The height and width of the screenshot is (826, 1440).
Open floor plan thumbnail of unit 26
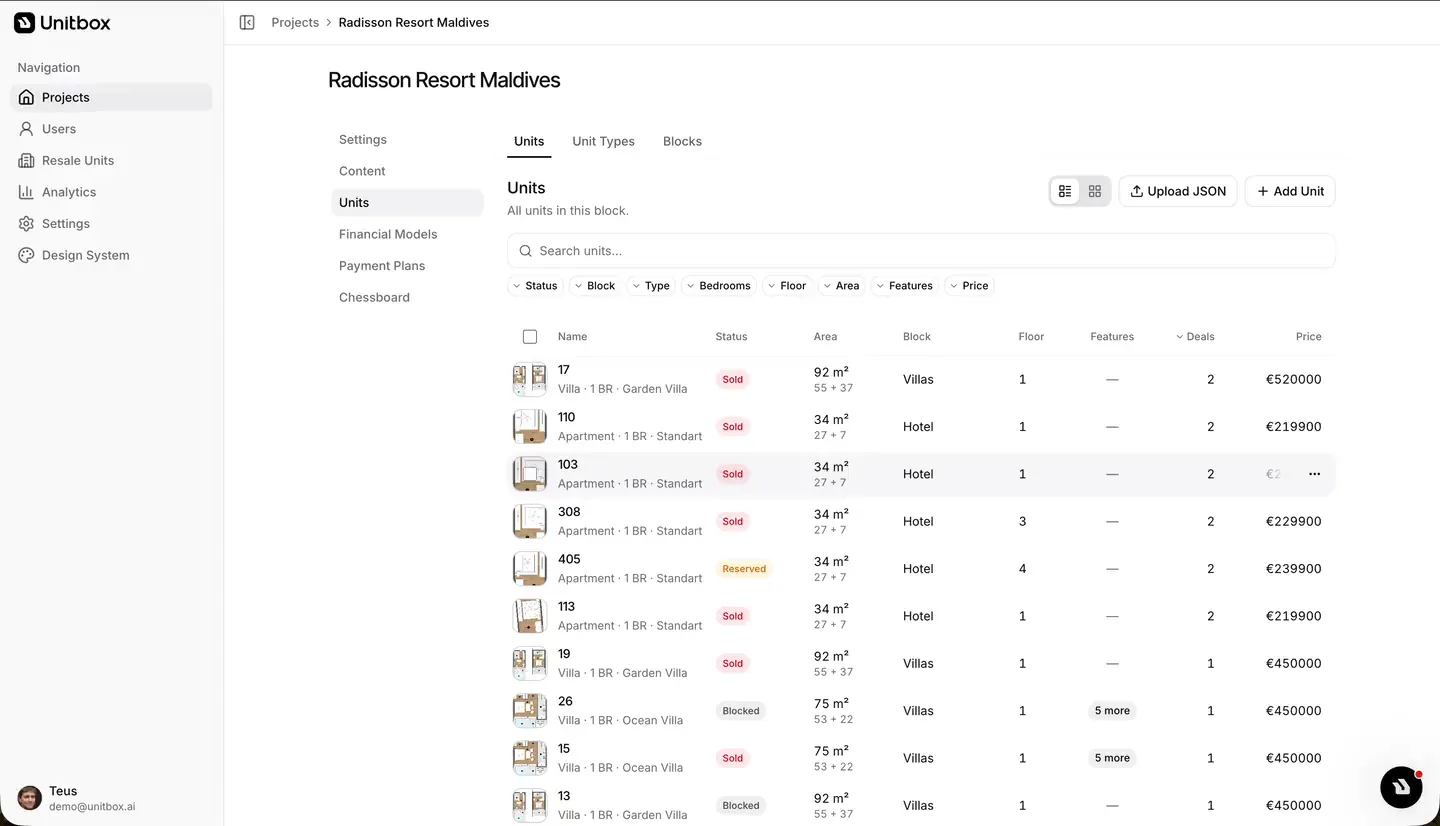530,711
